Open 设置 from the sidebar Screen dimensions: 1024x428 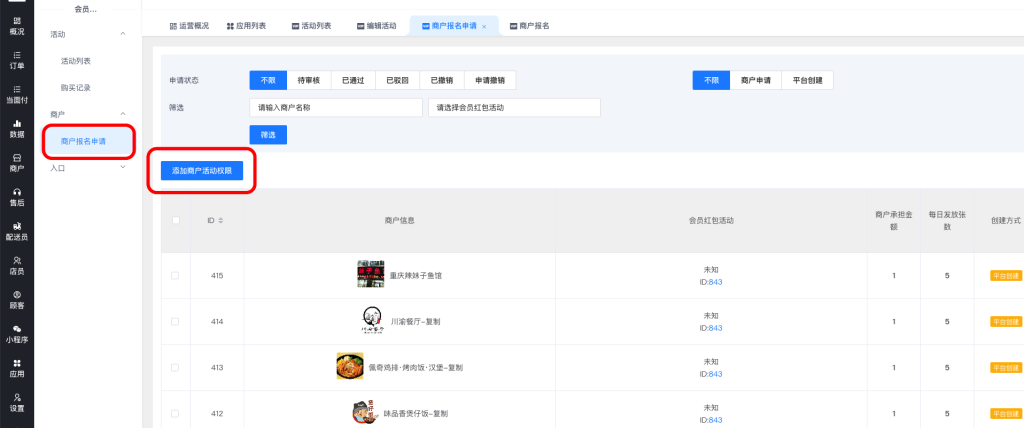pos(17,402)
